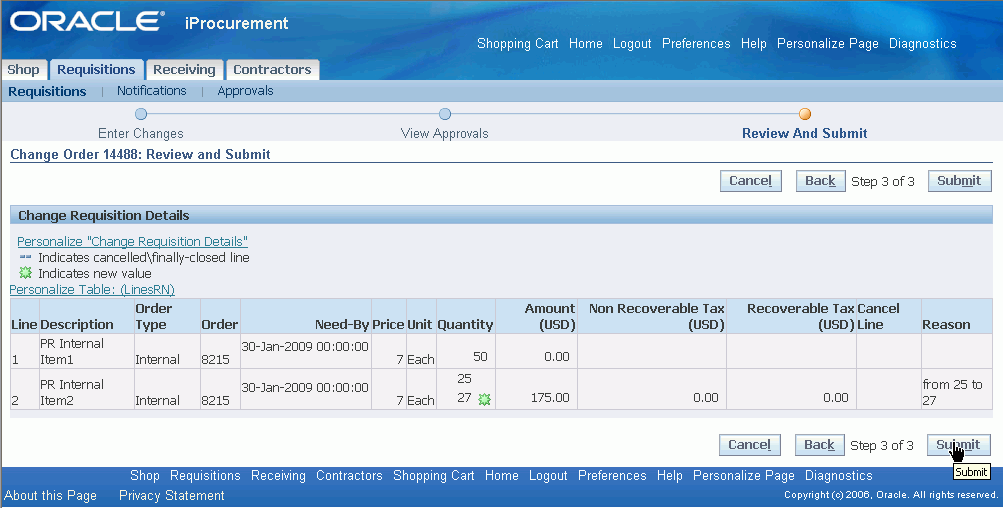Click footer Help link
Screen dimensions: 1003x508
[670, 475]
